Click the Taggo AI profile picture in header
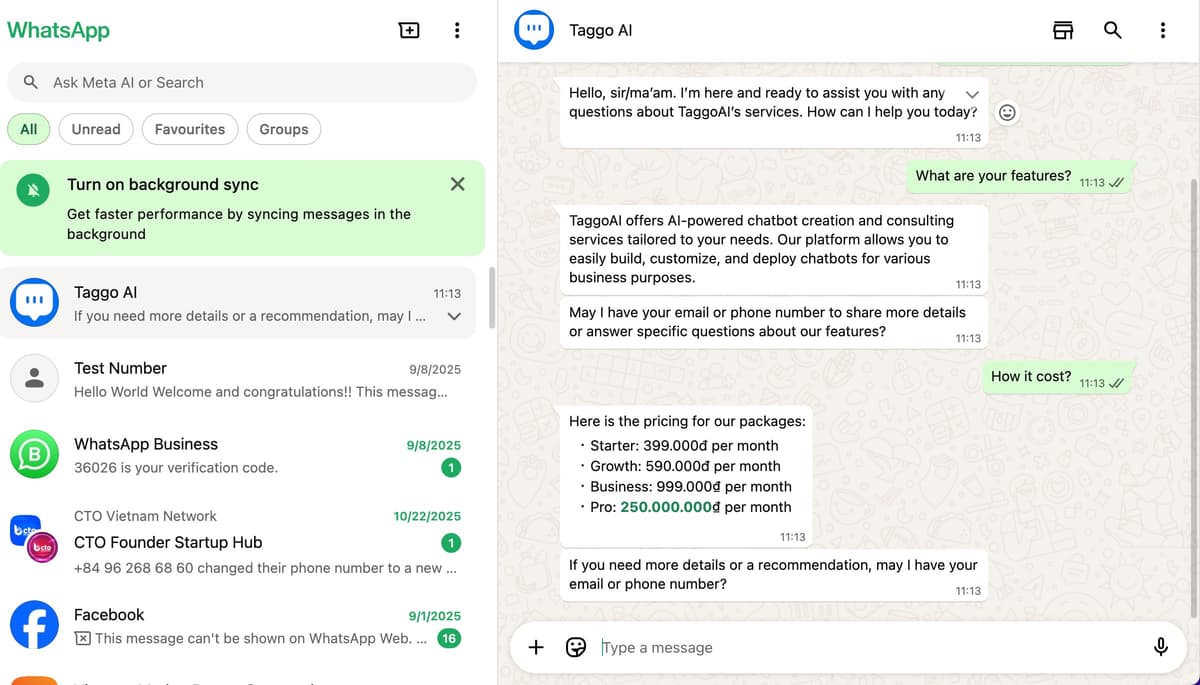1200x685 pixels. (533, 30)
